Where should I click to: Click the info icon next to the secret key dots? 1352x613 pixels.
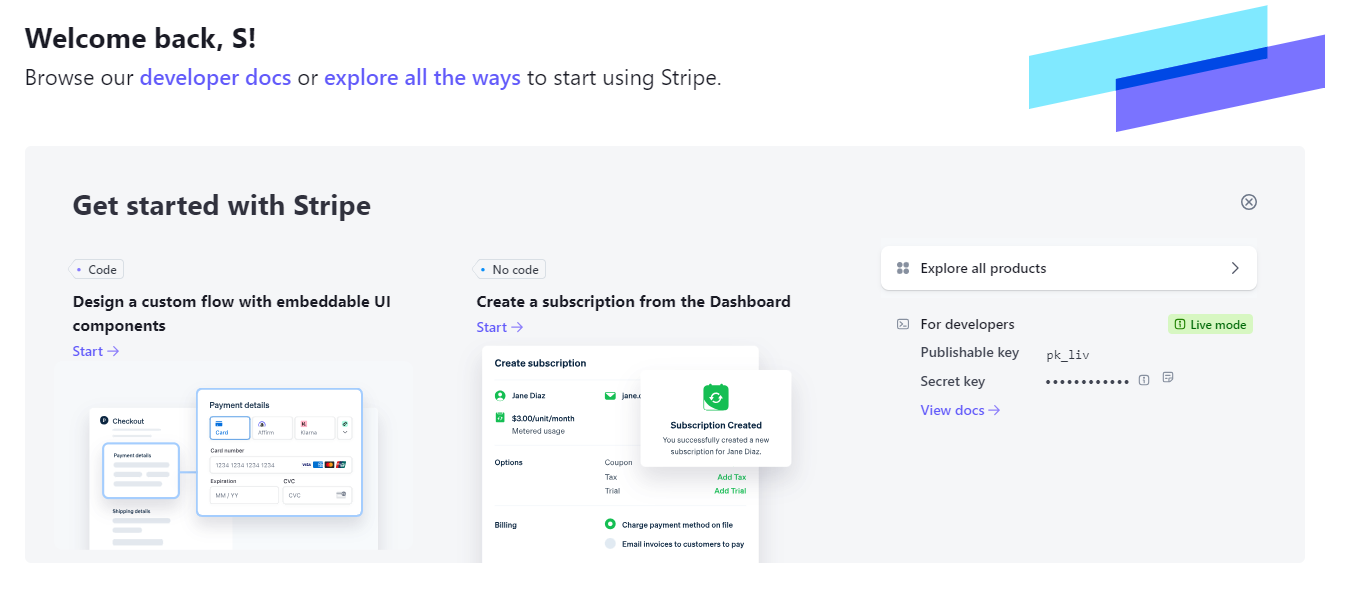pyautogui.click(x=1144, y=380)
